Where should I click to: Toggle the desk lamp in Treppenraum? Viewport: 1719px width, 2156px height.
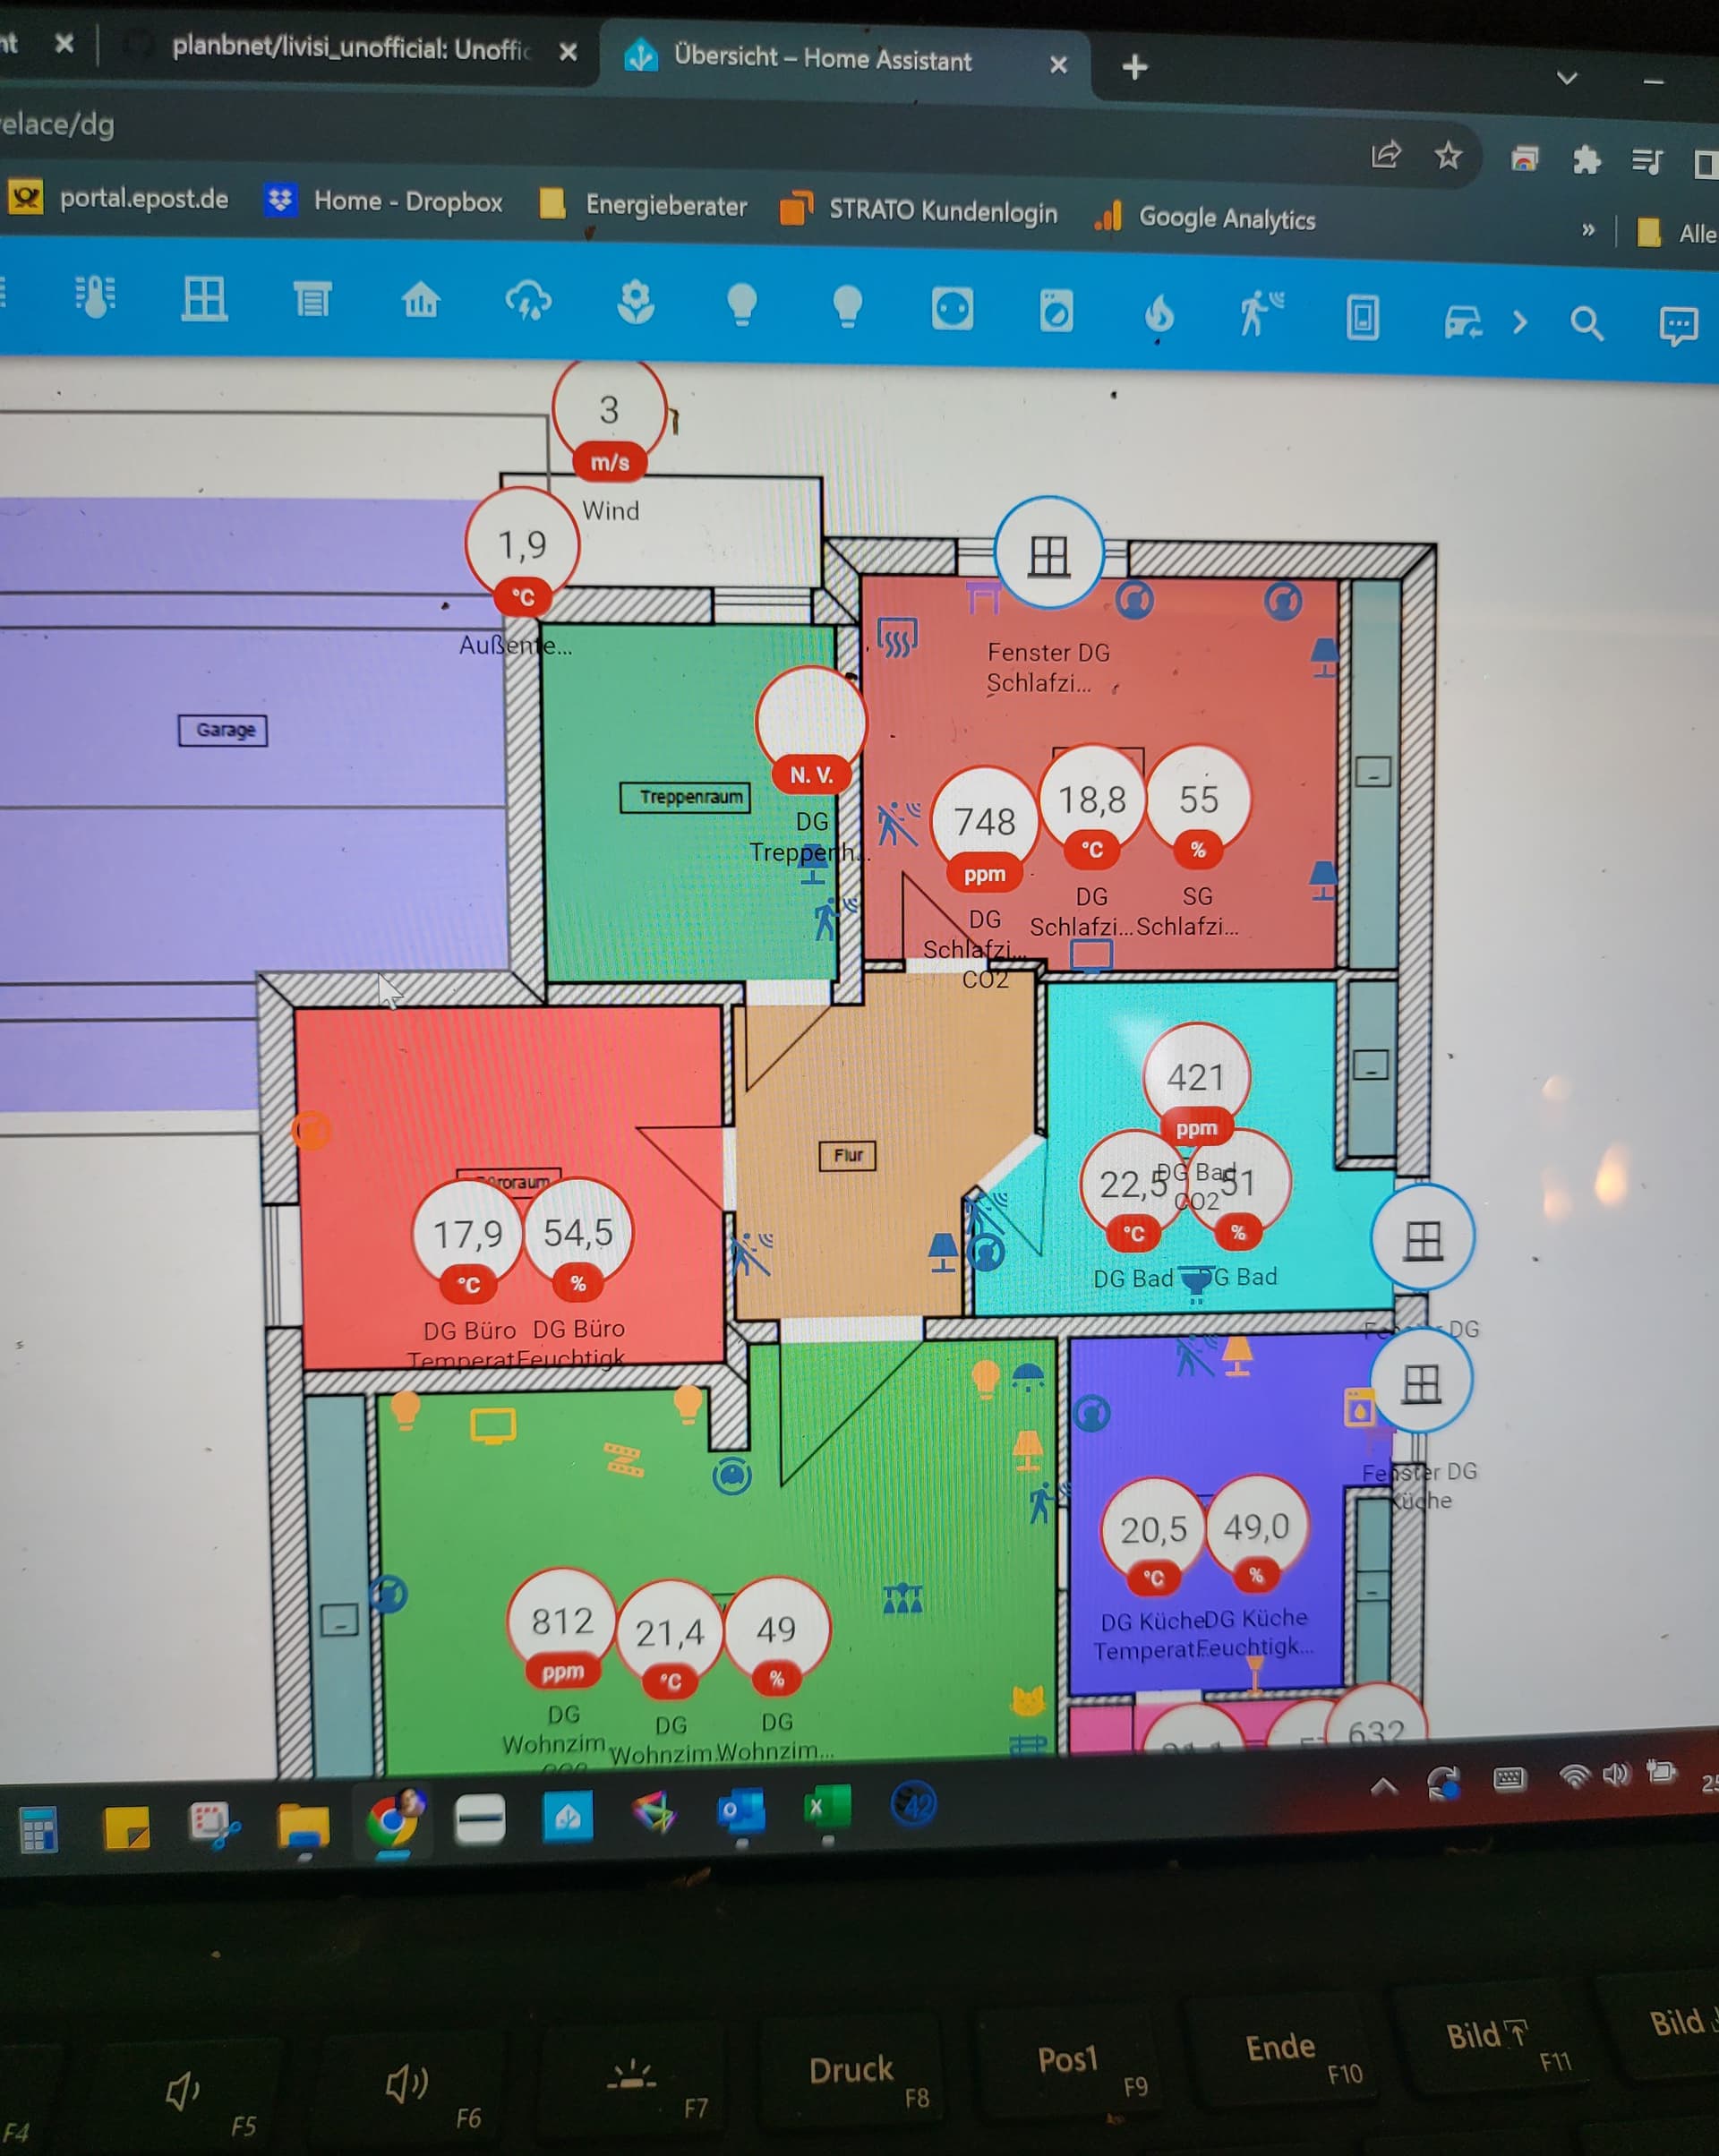point(814,864)
